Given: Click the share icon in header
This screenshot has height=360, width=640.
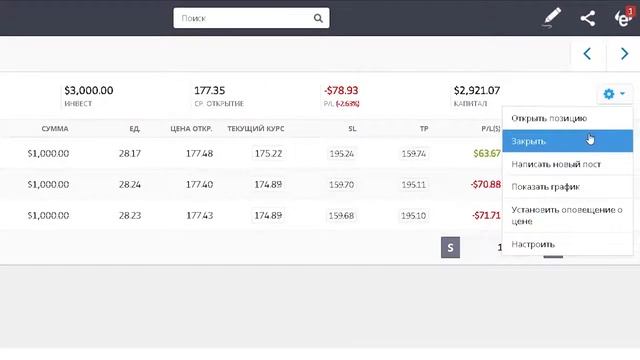Looking at the screenshot, I should pyautogui.click(x=587, y=18).
